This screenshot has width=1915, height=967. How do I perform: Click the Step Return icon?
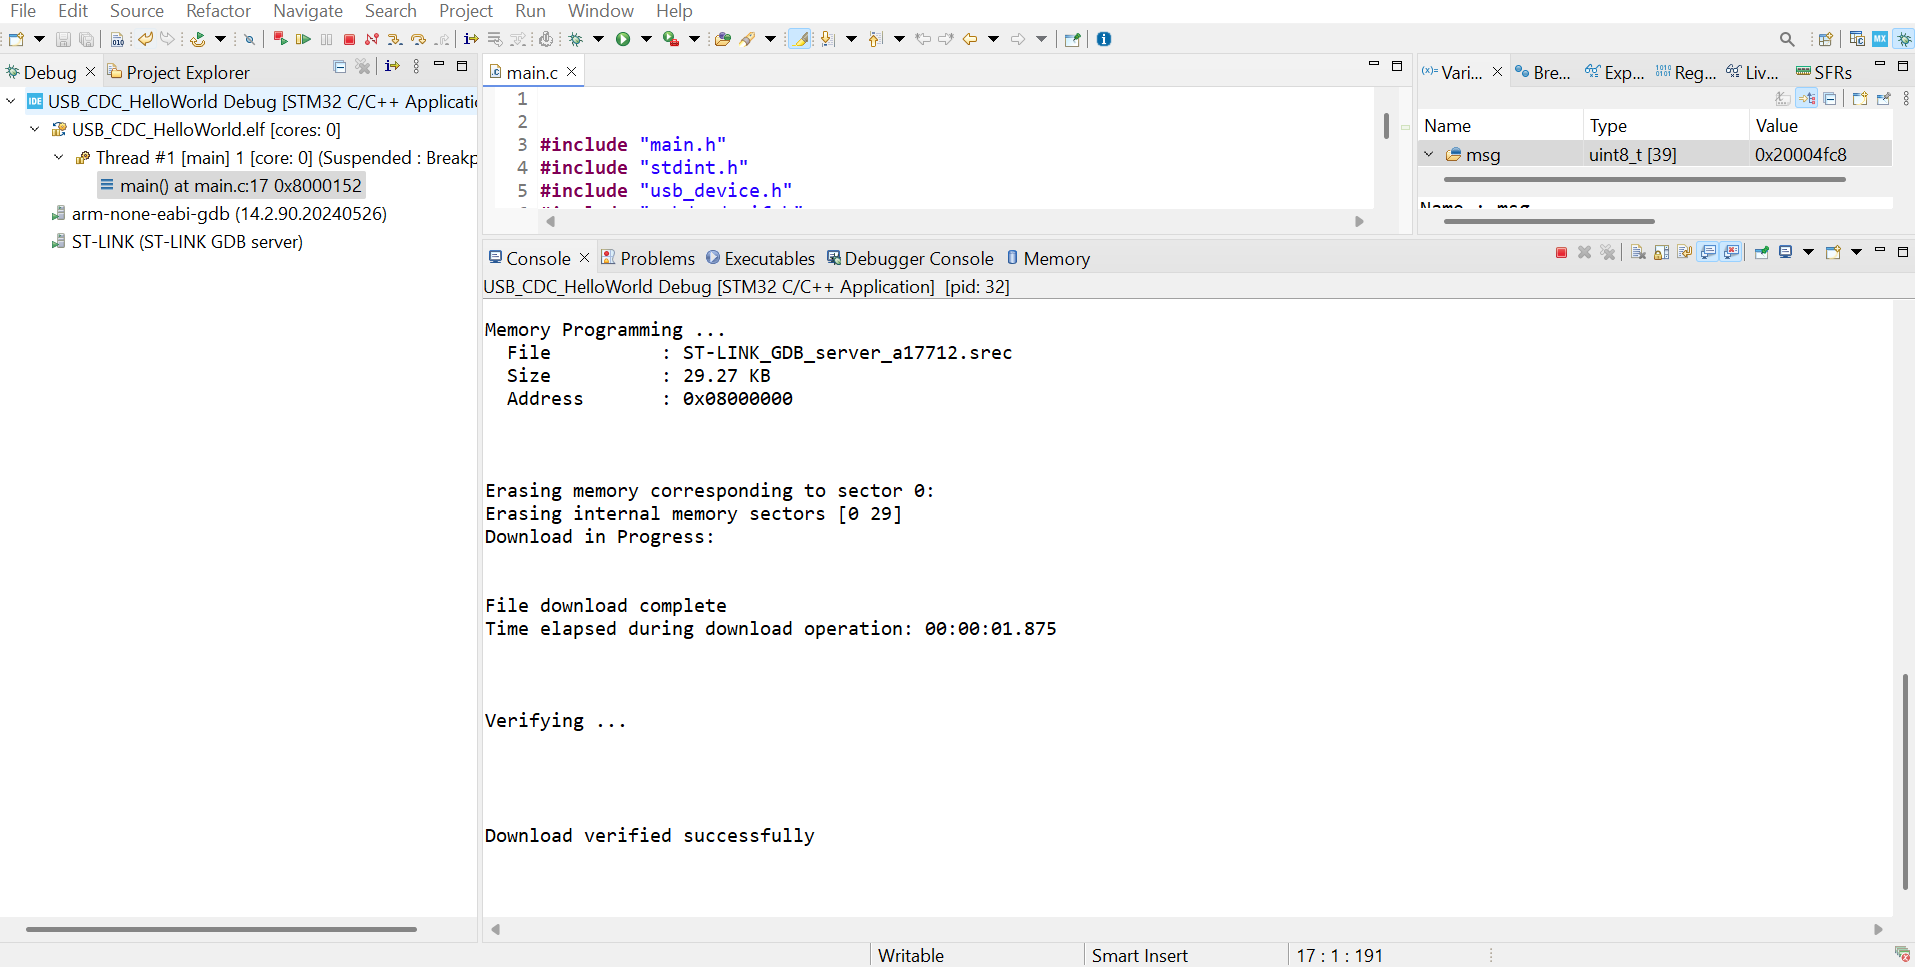pos(441,40)
